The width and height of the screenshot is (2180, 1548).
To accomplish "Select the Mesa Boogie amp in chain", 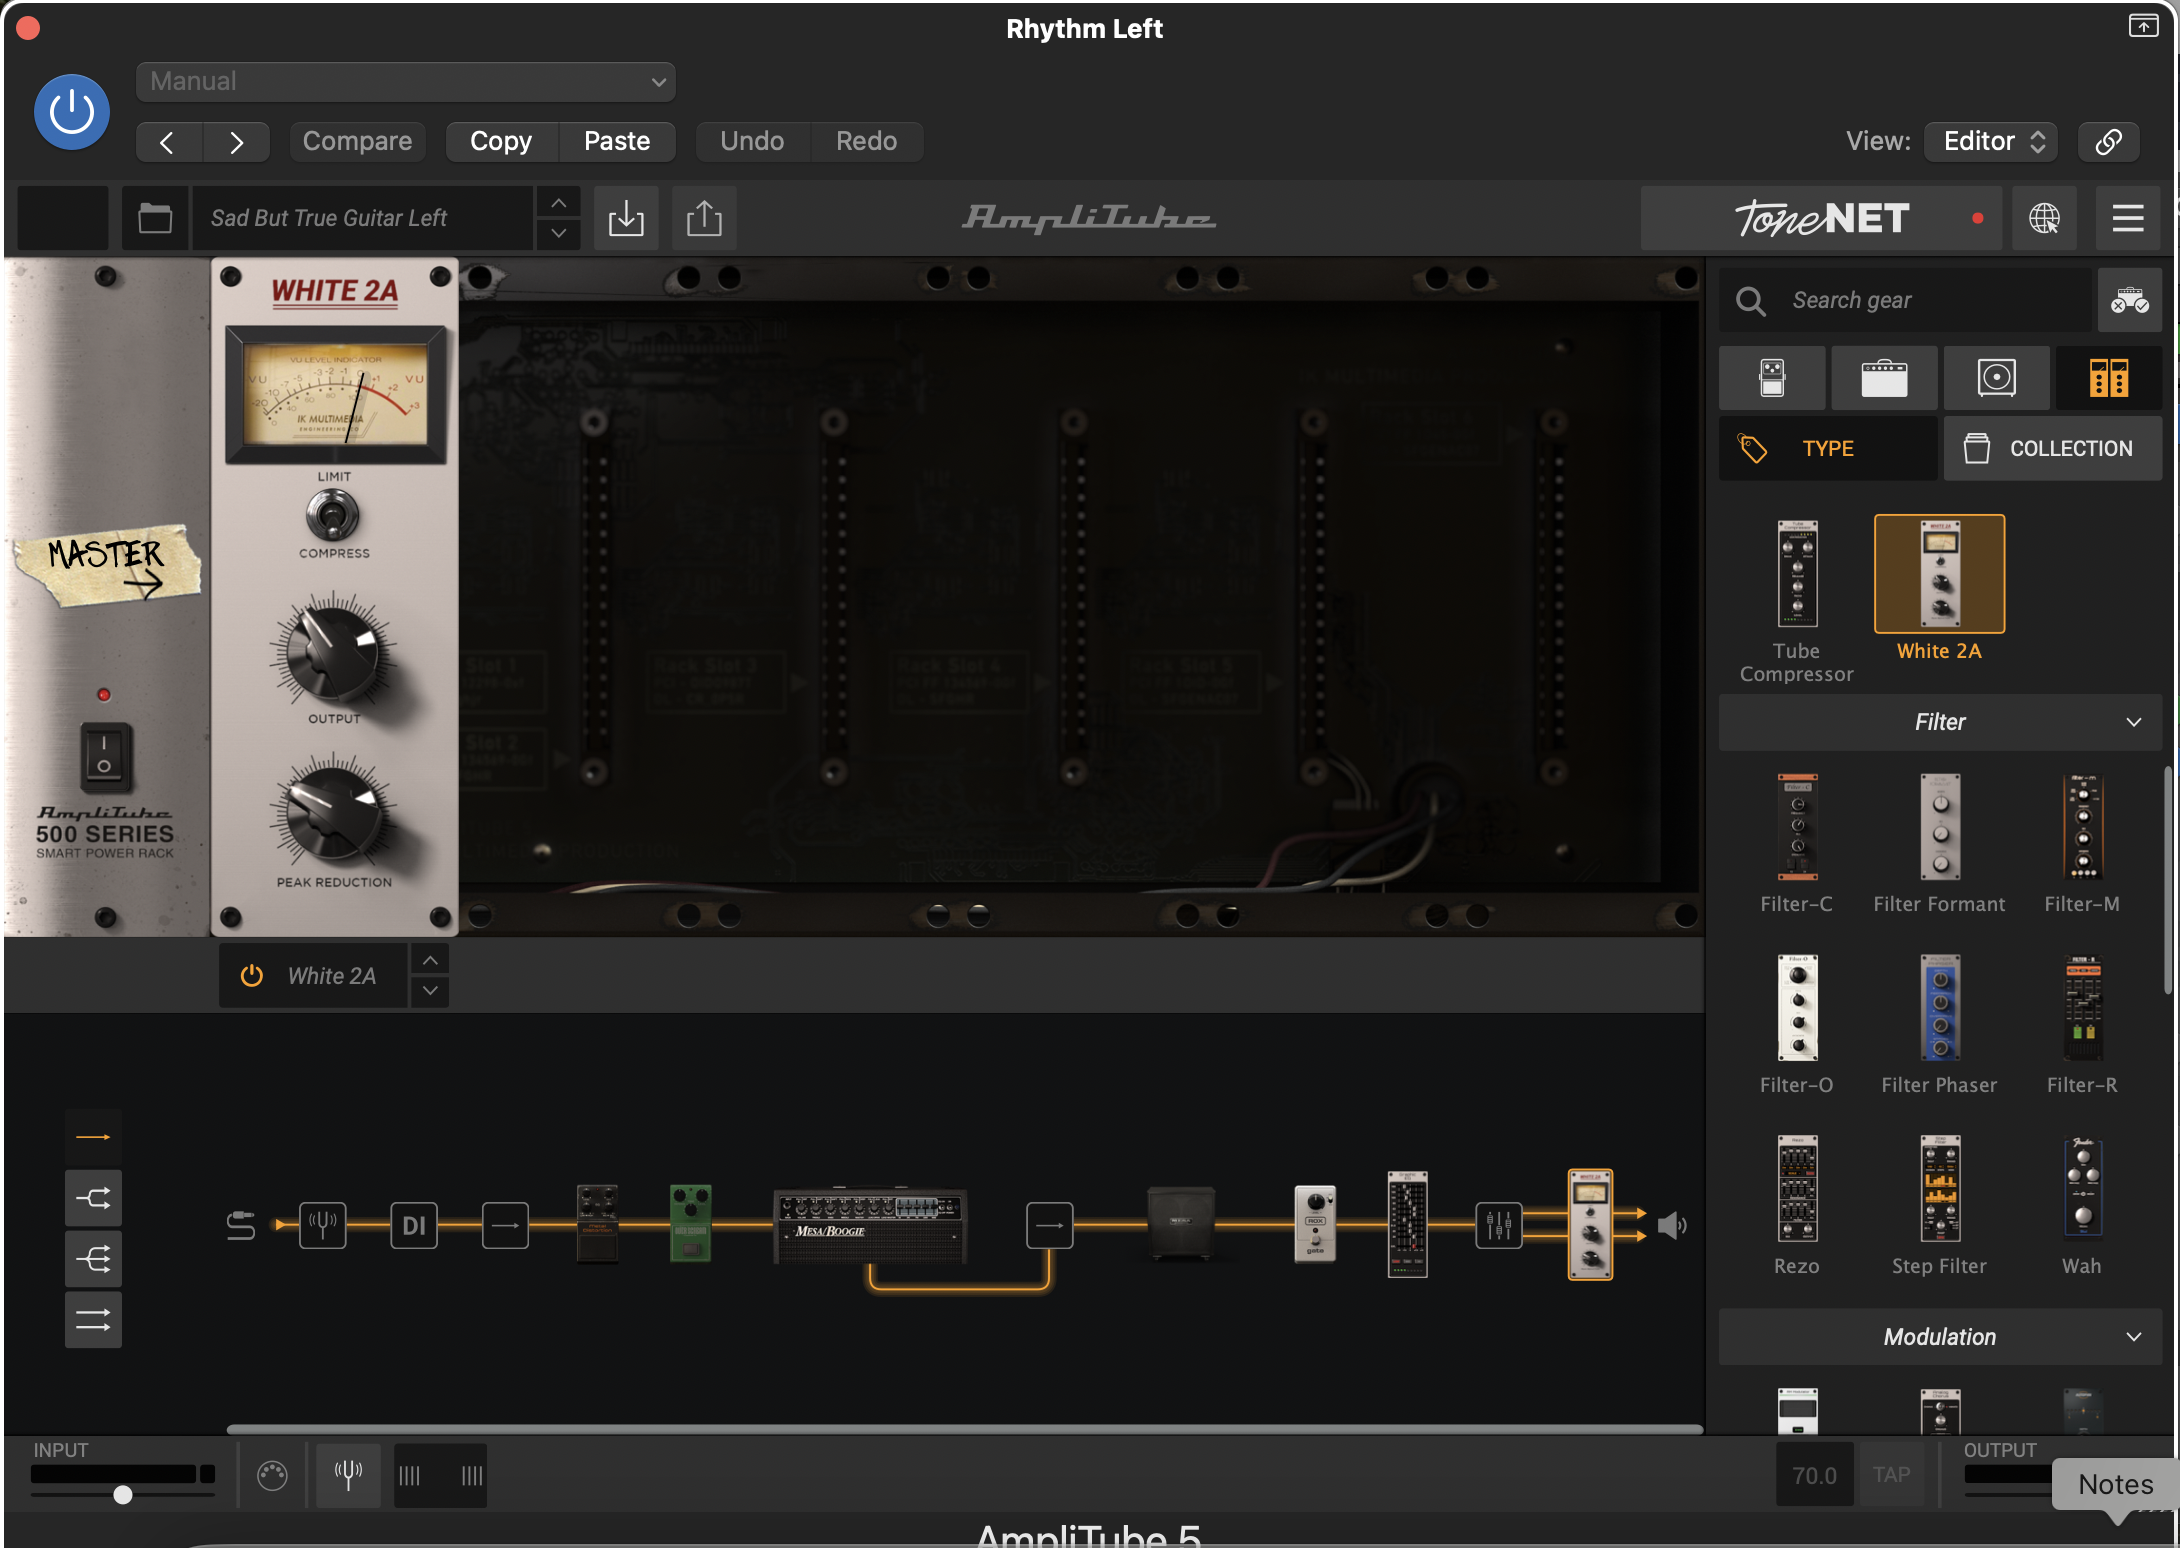I will pyautogui.click(x=870, y=1225).
